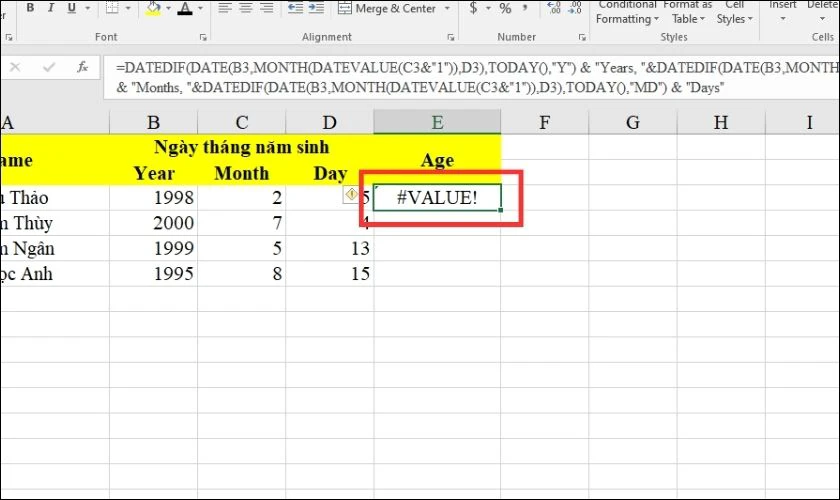840x500 pixels.
Task: Apply the Font Color
Action: tap(185, 8)
